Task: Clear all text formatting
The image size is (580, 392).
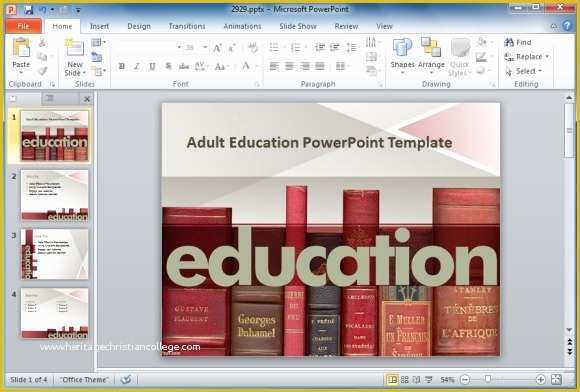Action: pos(253,48)
